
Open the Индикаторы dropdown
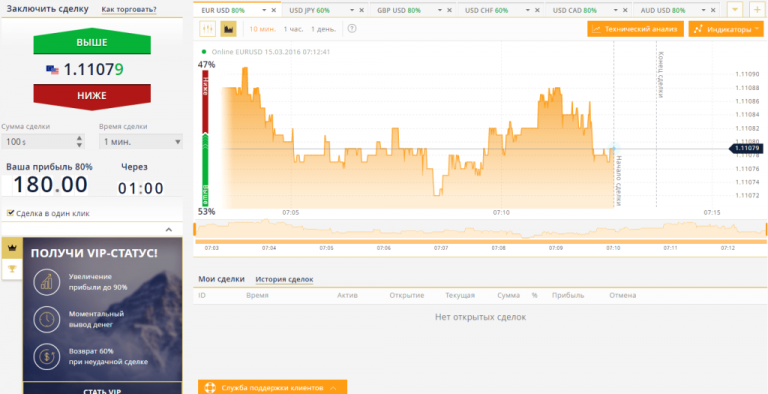725,29
